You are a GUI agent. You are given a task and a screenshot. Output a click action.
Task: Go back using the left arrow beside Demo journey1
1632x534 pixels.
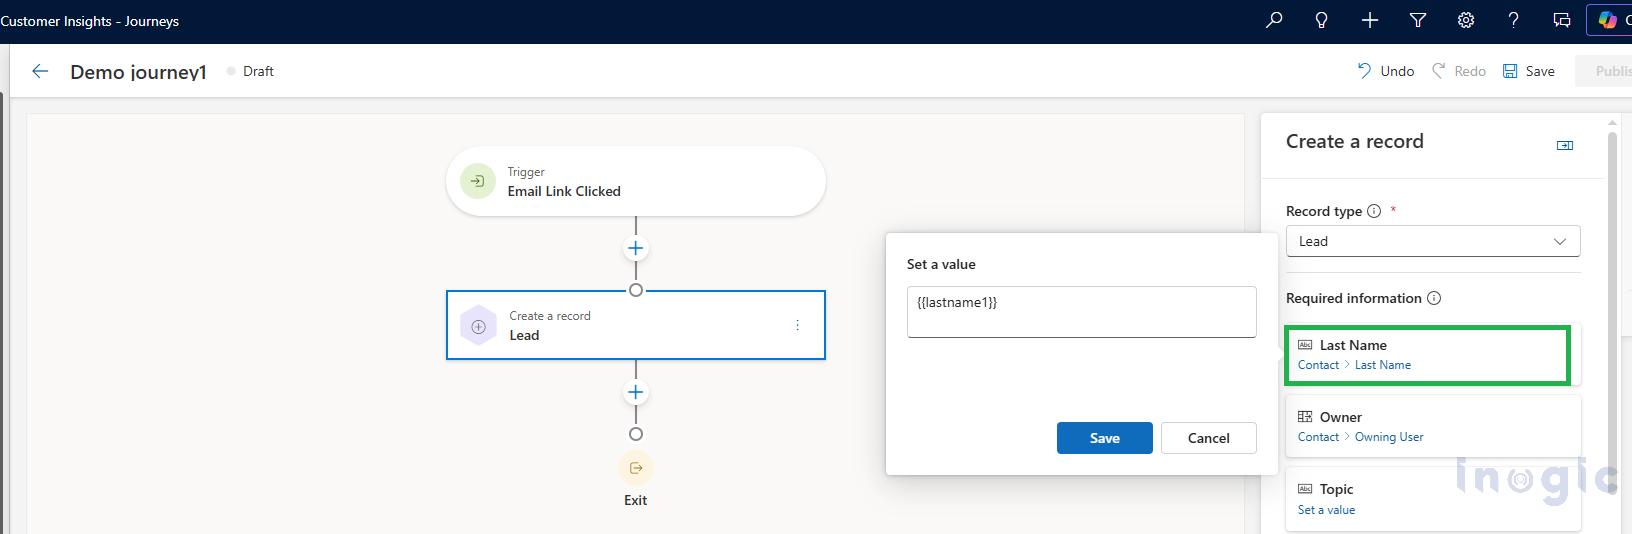[x=40, y=71]
